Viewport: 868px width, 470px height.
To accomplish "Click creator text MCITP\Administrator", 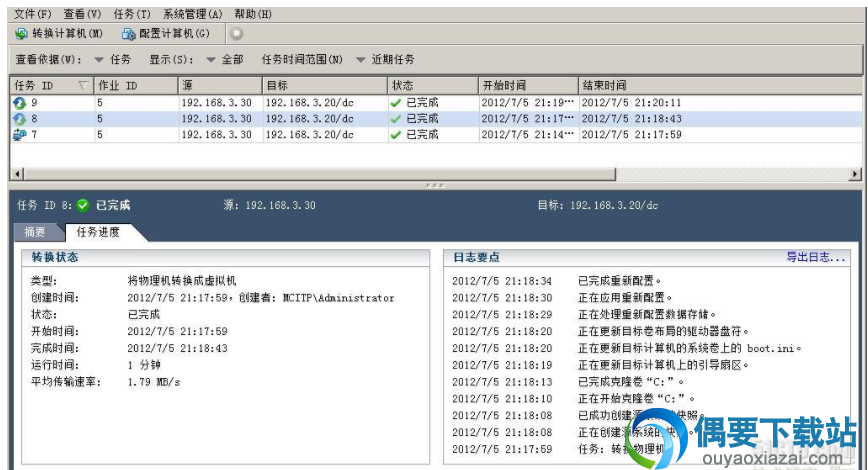I will [338, 298].
